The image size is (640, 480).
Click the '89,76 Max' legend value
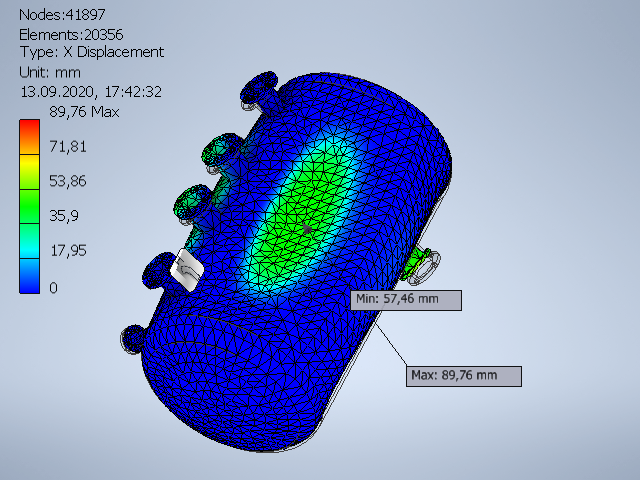pyautogui.click(x=84, y=112)
